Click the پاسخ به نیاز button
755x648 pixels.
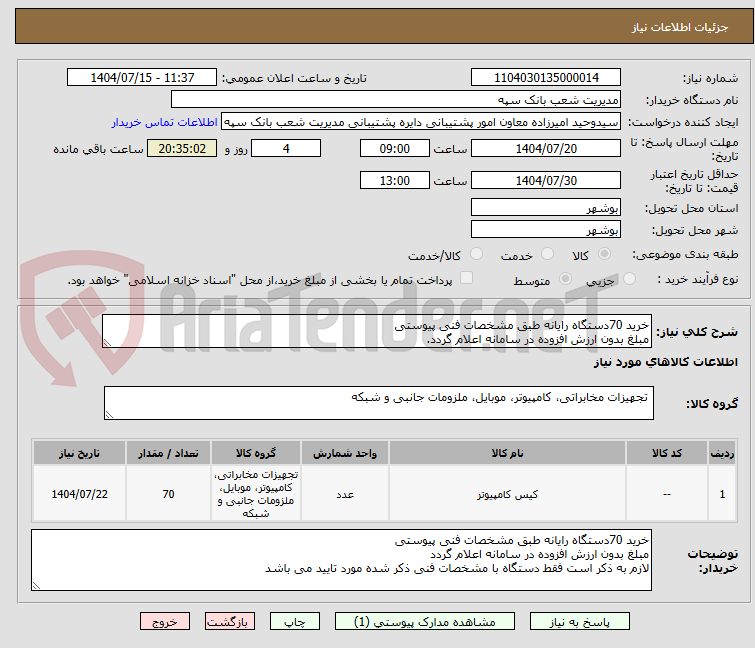coord(579,622)
